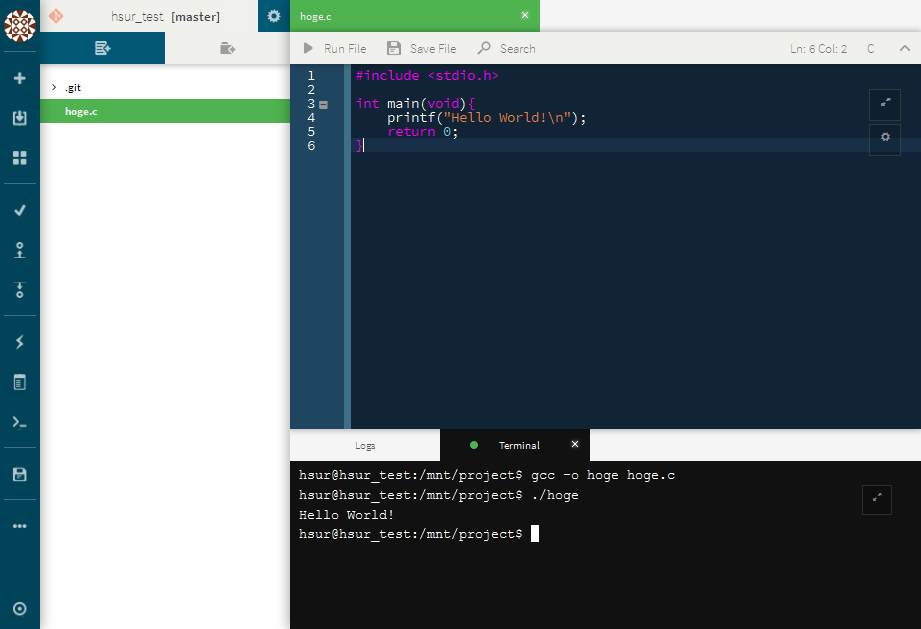Image resolution: width=921 pixels, height=629 pixels.
Task: Click the import/download icon in the sidebar
Action: 19,116
